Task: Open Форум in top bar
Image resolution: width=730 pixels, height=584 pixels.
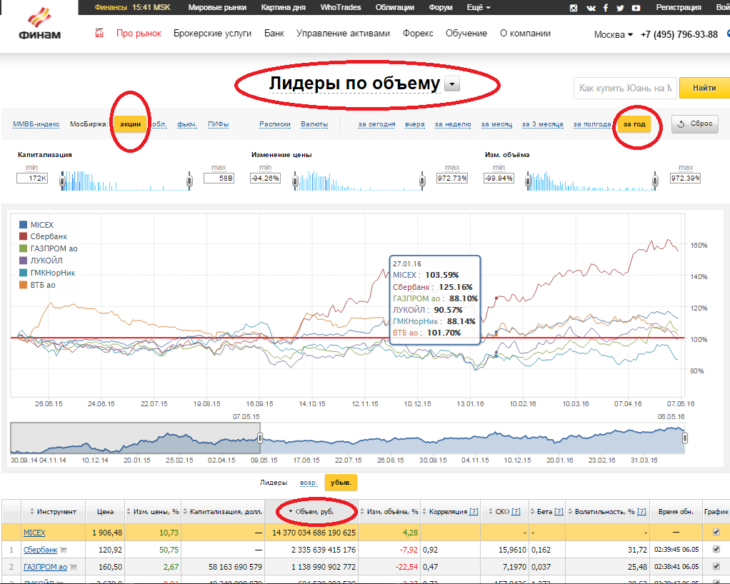Action: pos(440,7)
